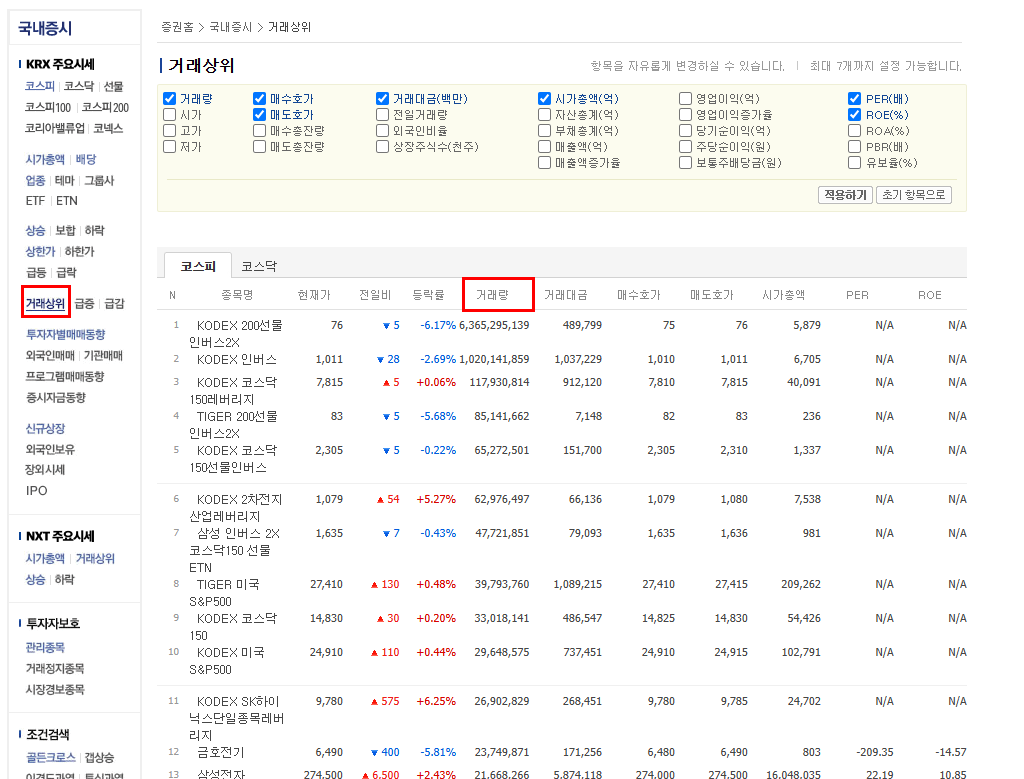This screenshot has width=1024, height=779.
Task: Open the 관리종목 link
Action: 45,648
